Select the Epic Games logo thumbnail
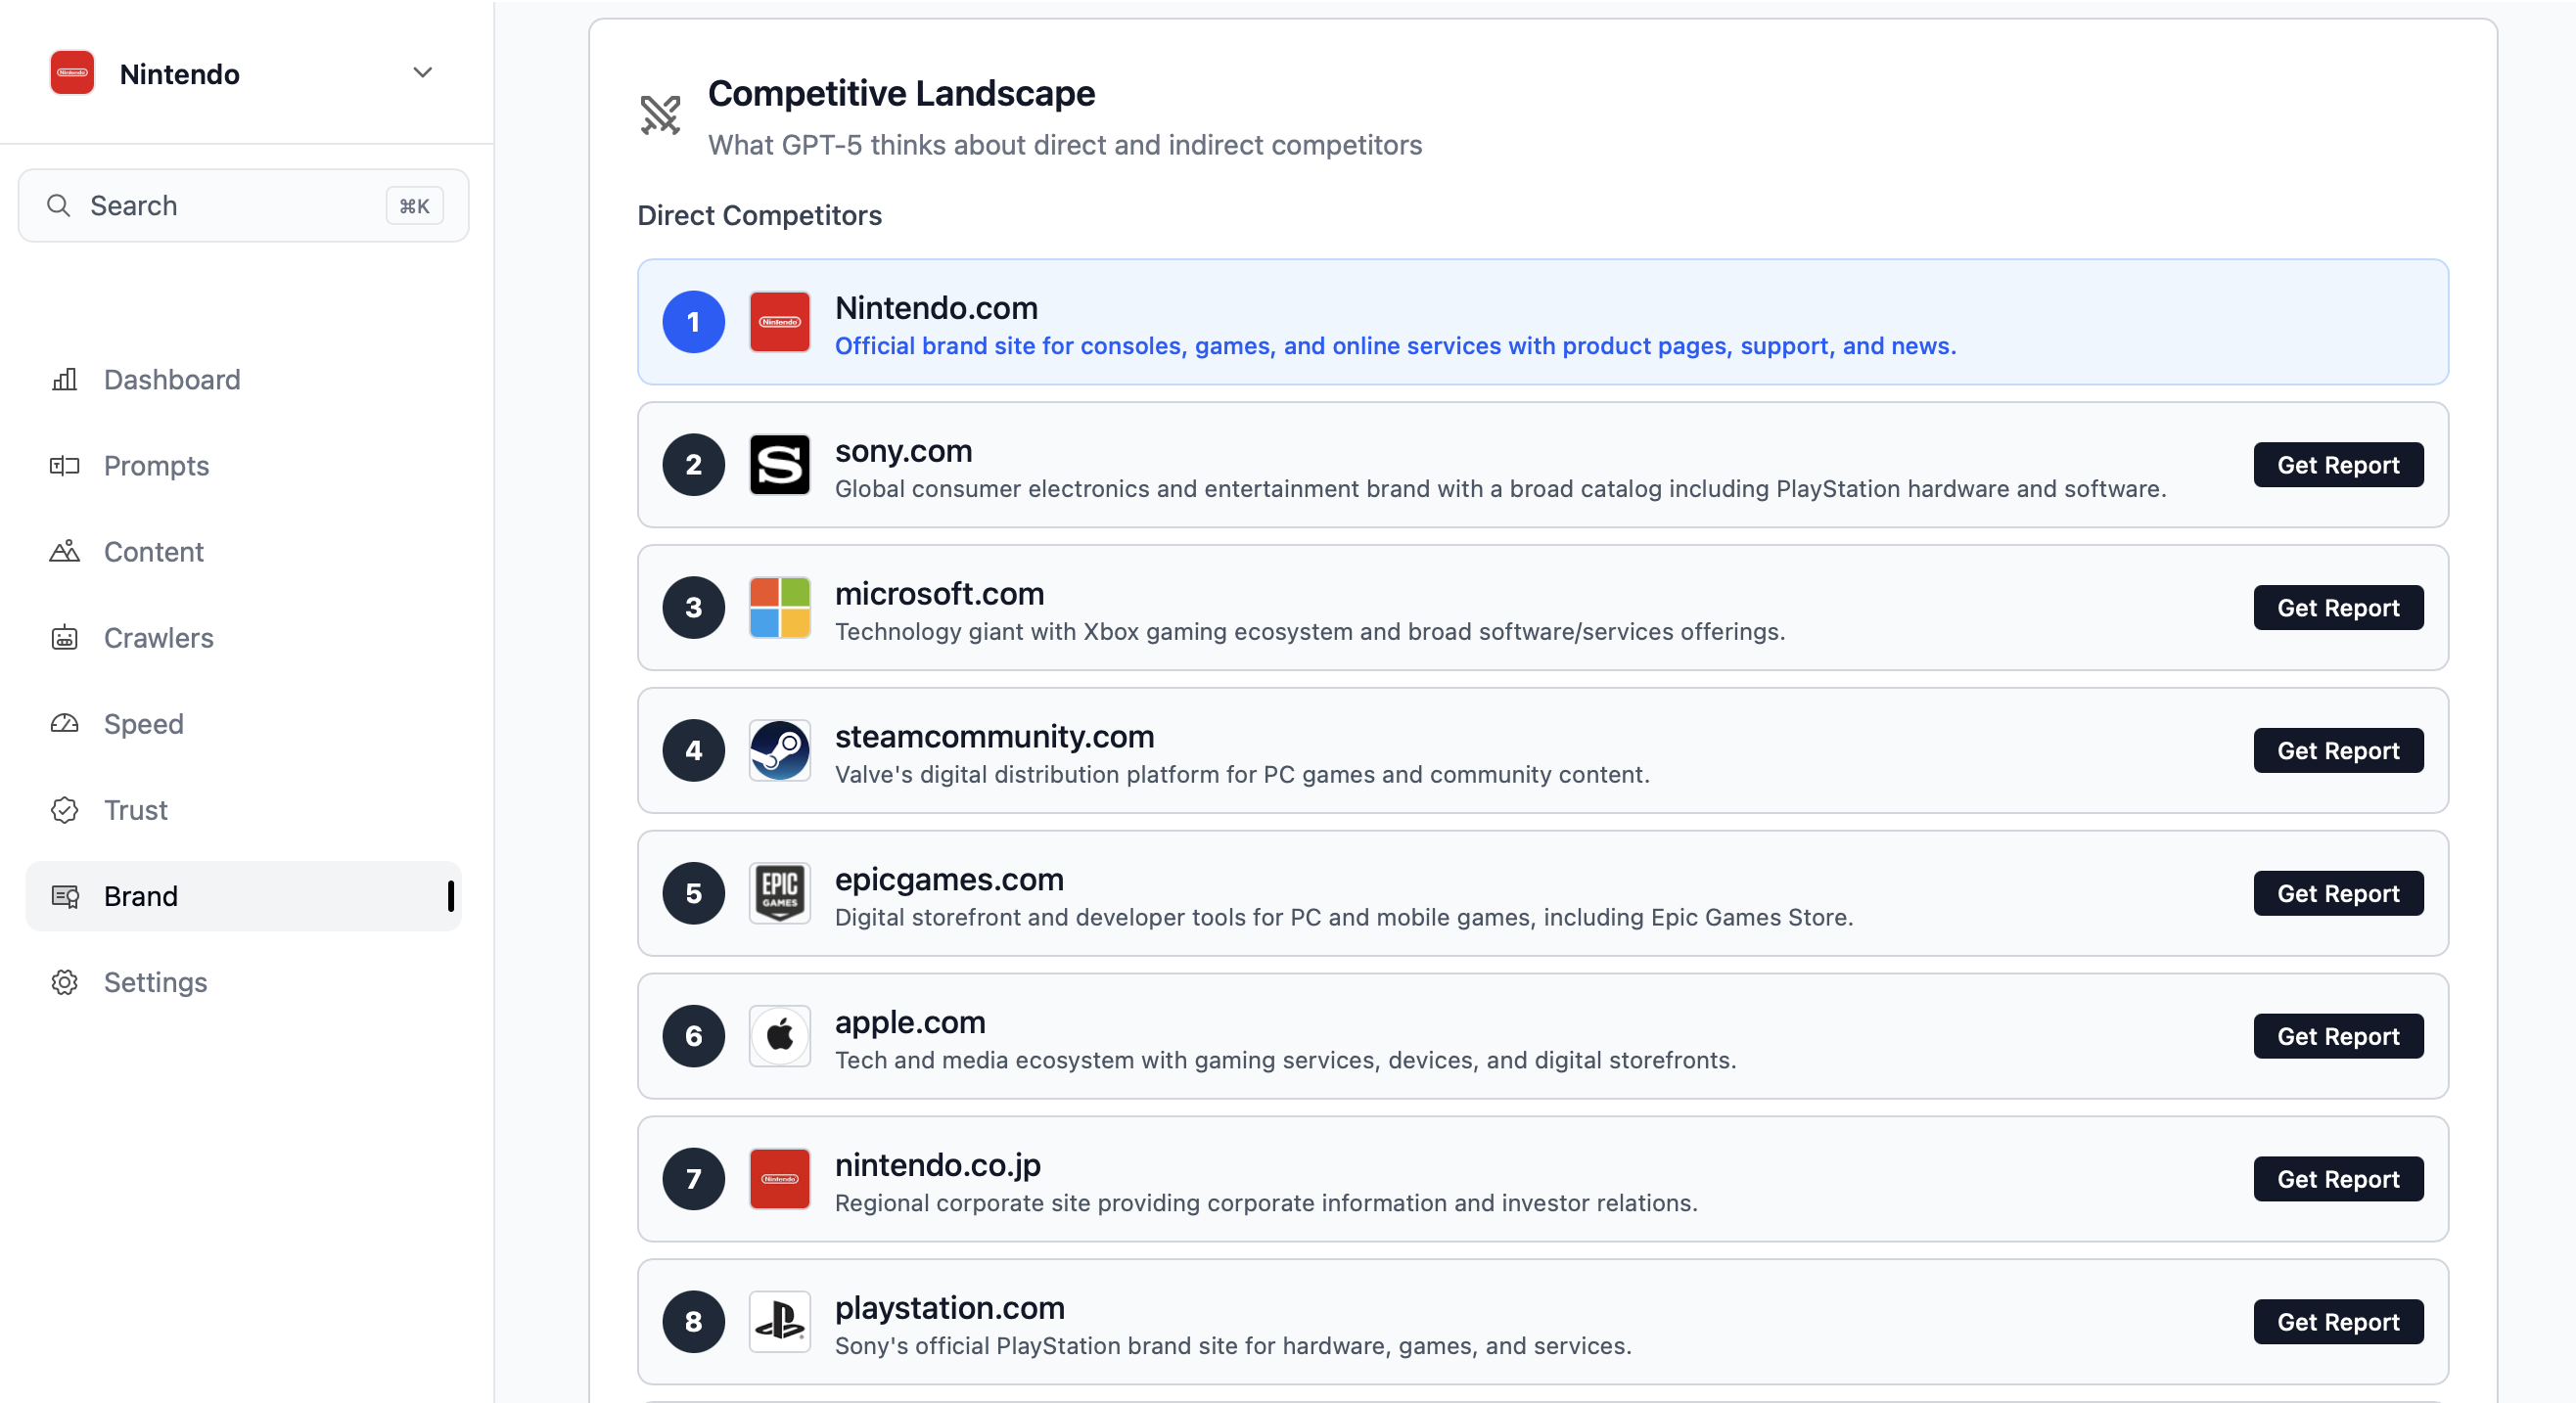 pyautogui.click(x=779, y=893)
